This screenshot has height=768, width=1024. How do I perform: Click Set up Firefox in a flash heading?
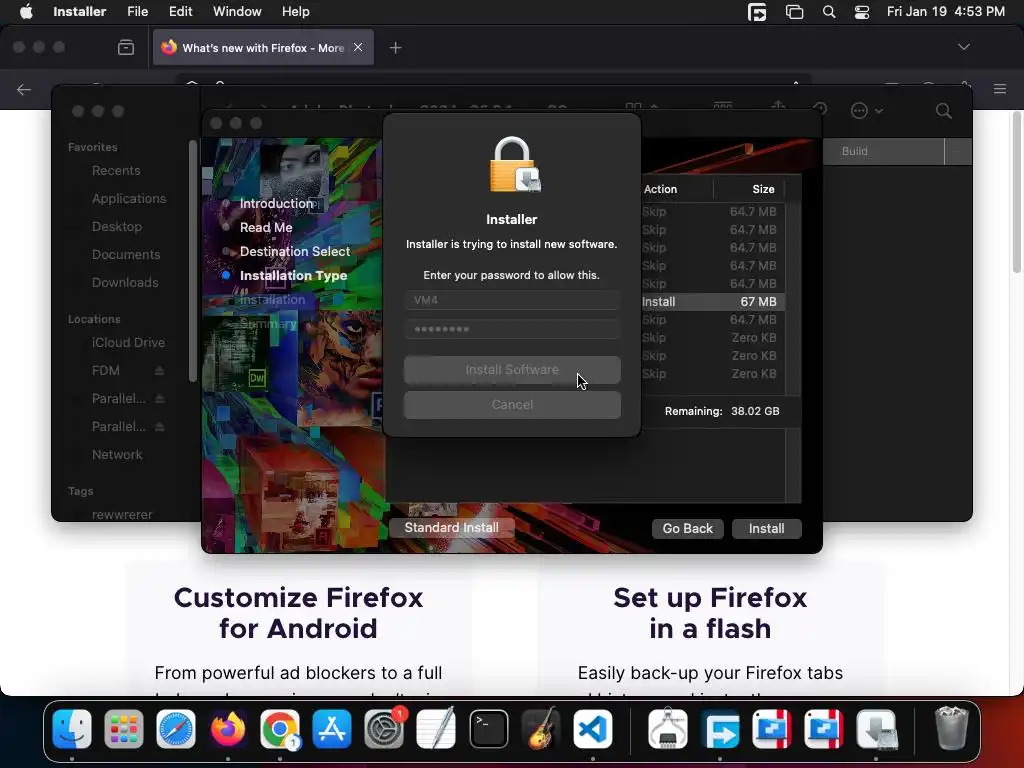point(711,613)
